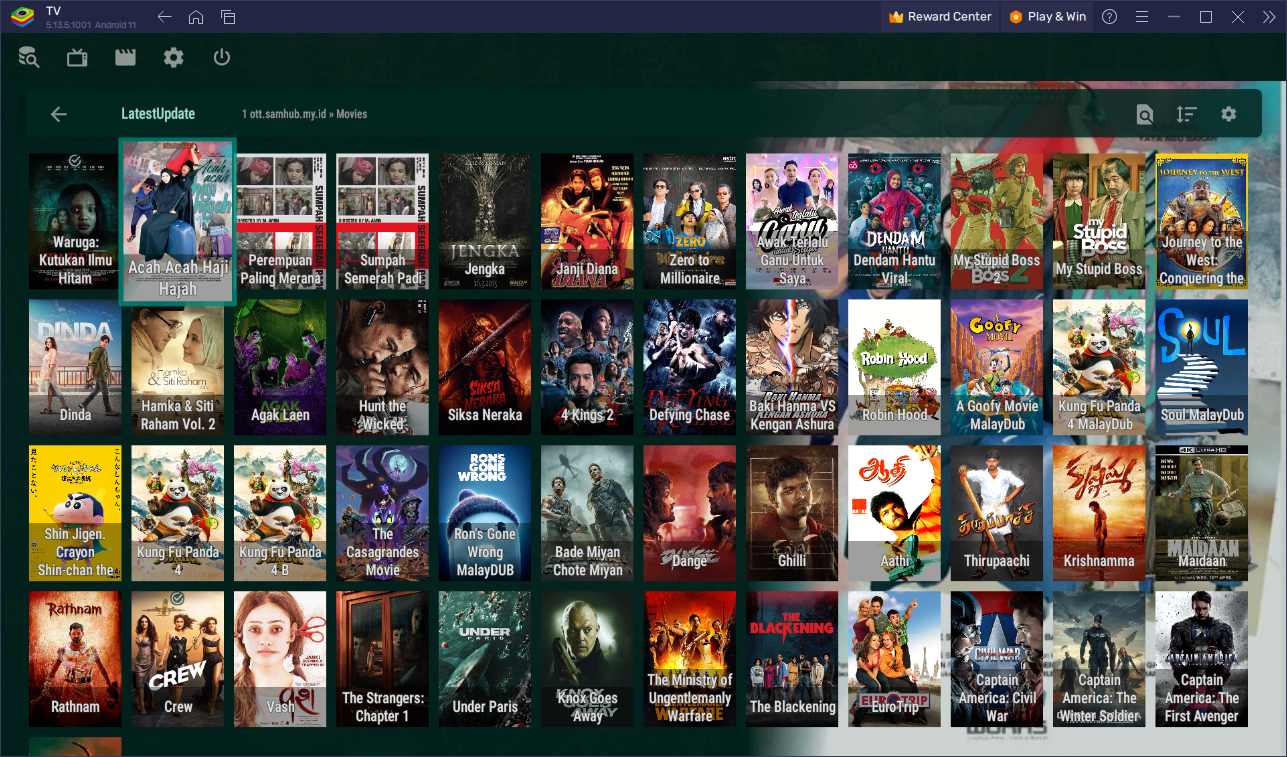Select the Shin Jigen Crayon Shin-chan poster
1287x757 pixels.
[x=75, y=513]
